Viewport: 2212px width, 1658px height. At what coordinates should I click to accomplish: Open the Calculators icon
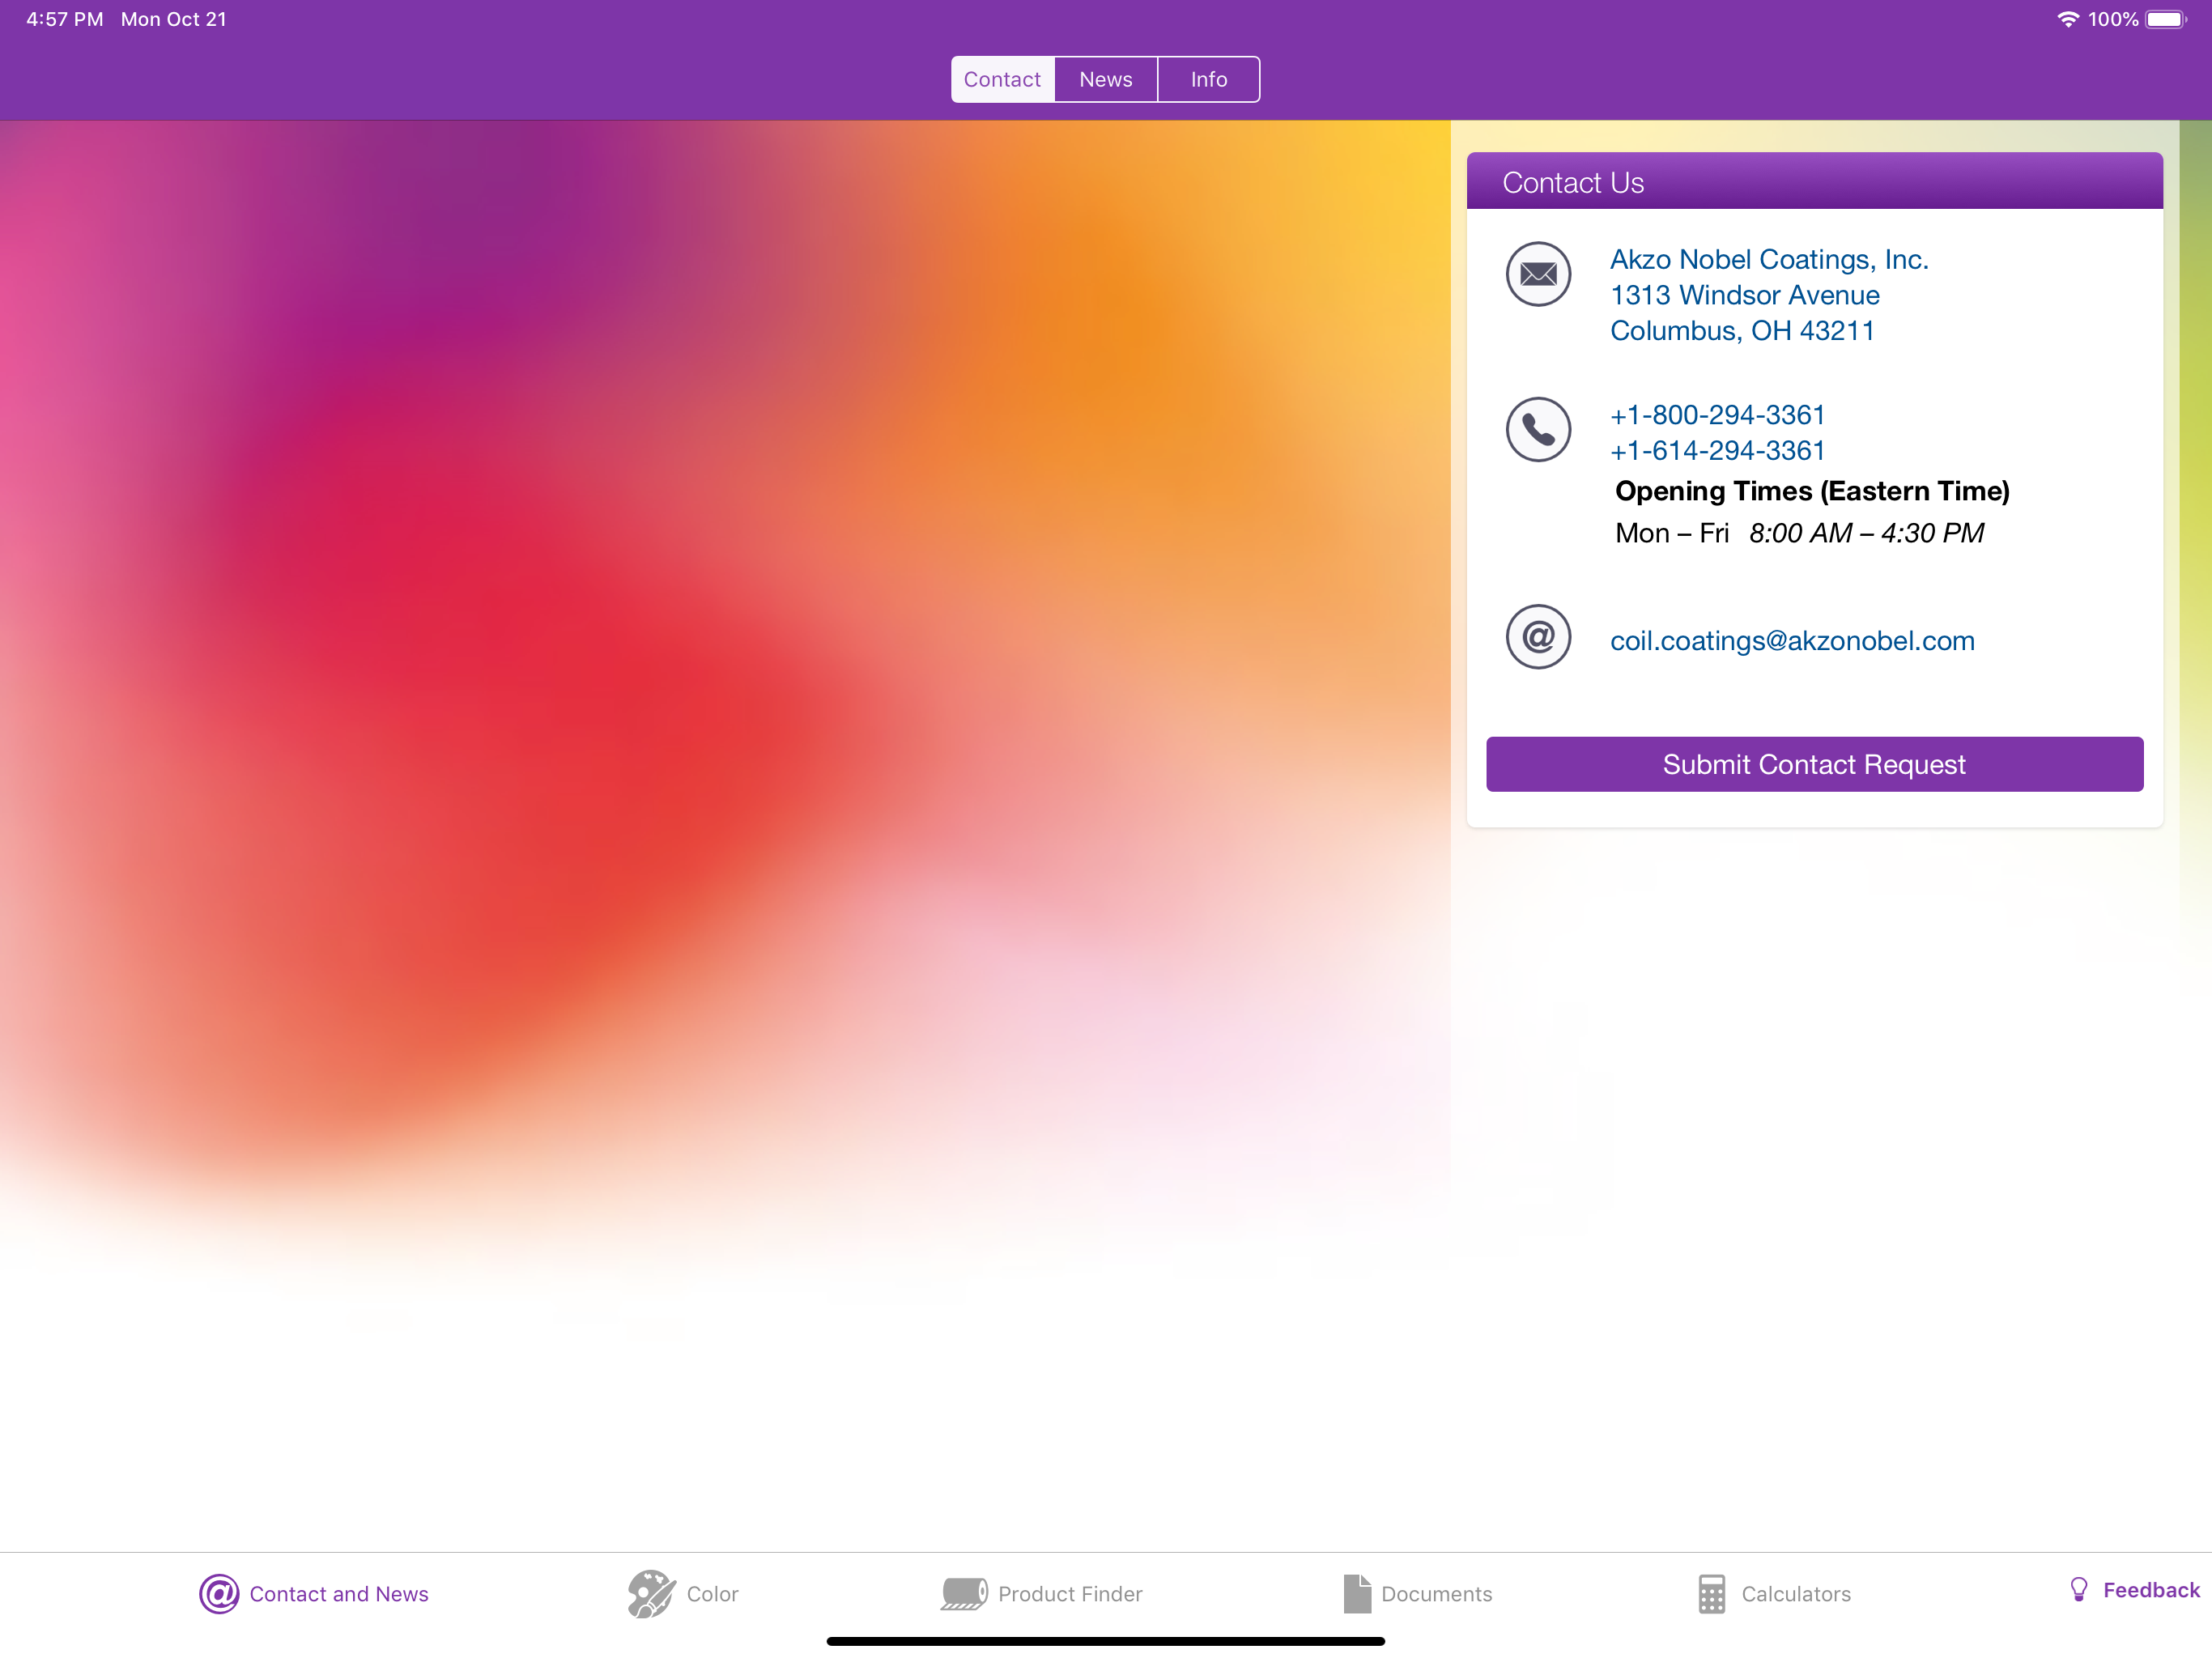tap(1711, 1593)
